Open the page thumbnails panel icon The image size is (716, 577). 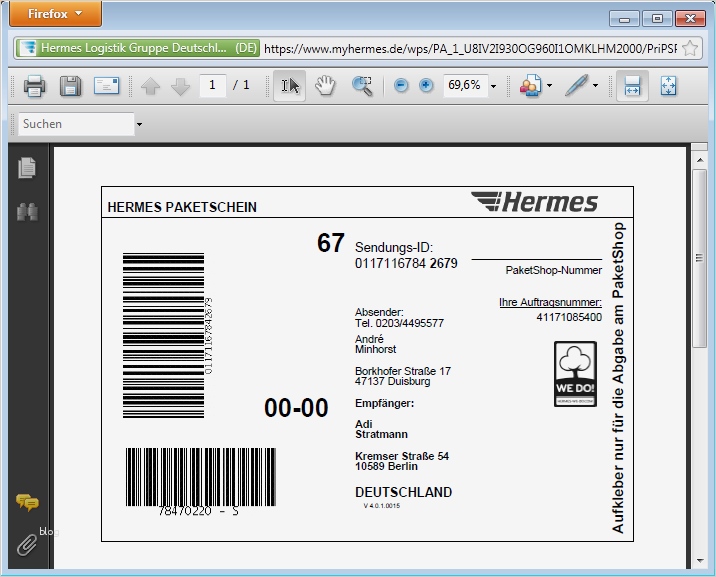click(x=27, y=168)
